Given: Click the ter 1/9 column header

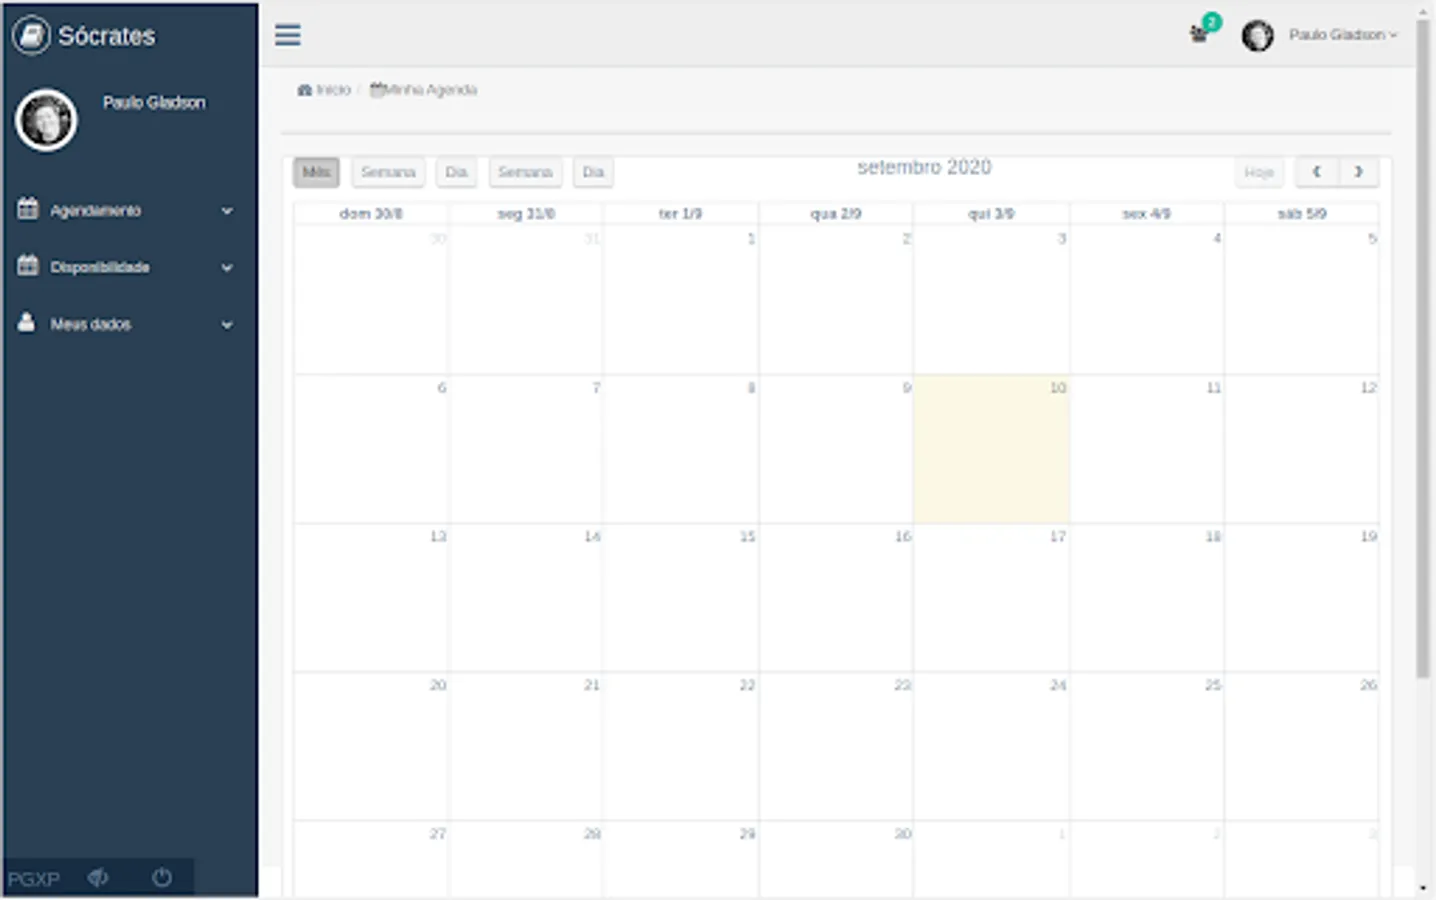Looking at the screenshot, I should coord(680,213).
